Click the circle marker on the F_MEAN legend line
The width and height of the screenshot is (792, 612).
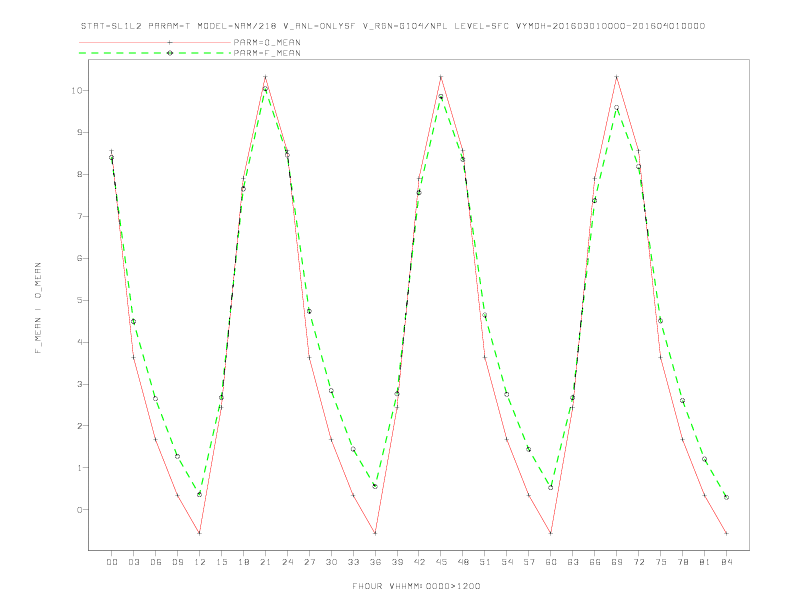pos(170,53)
